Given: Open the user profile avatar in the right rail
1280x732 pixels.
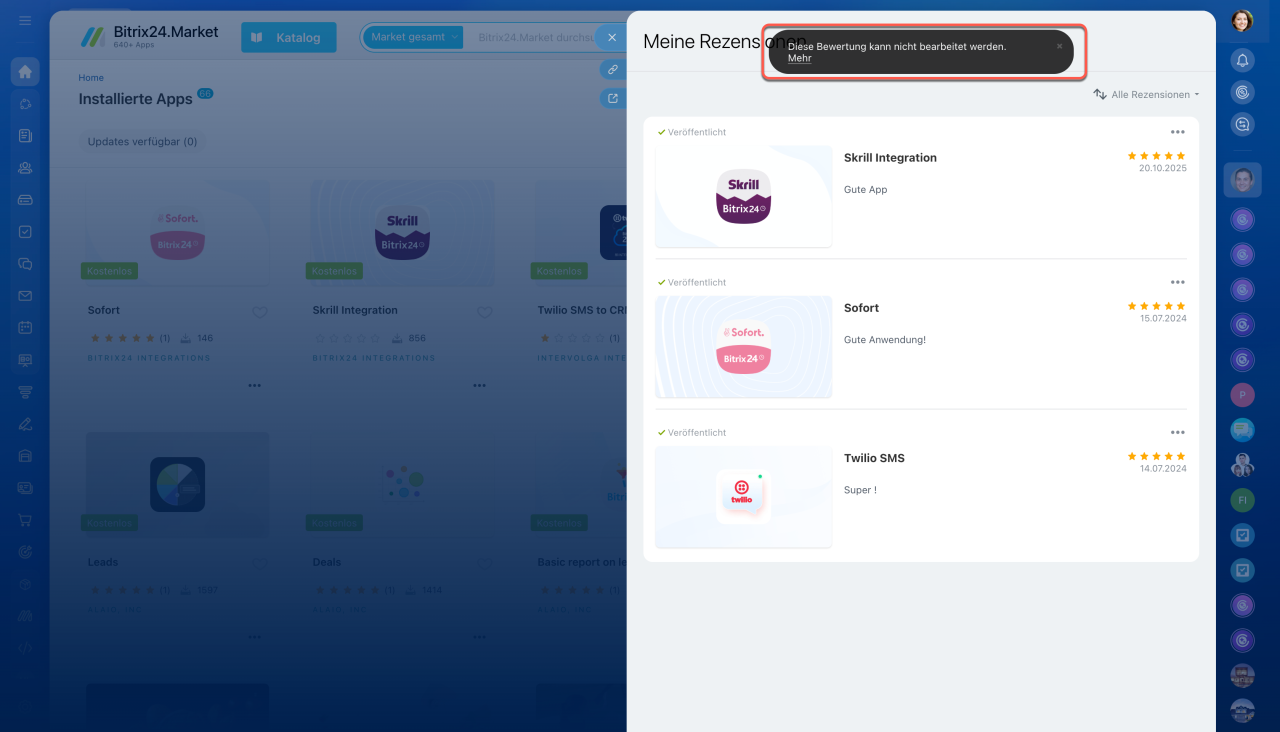Looking at the screenshot, I should click(1242, 21).
